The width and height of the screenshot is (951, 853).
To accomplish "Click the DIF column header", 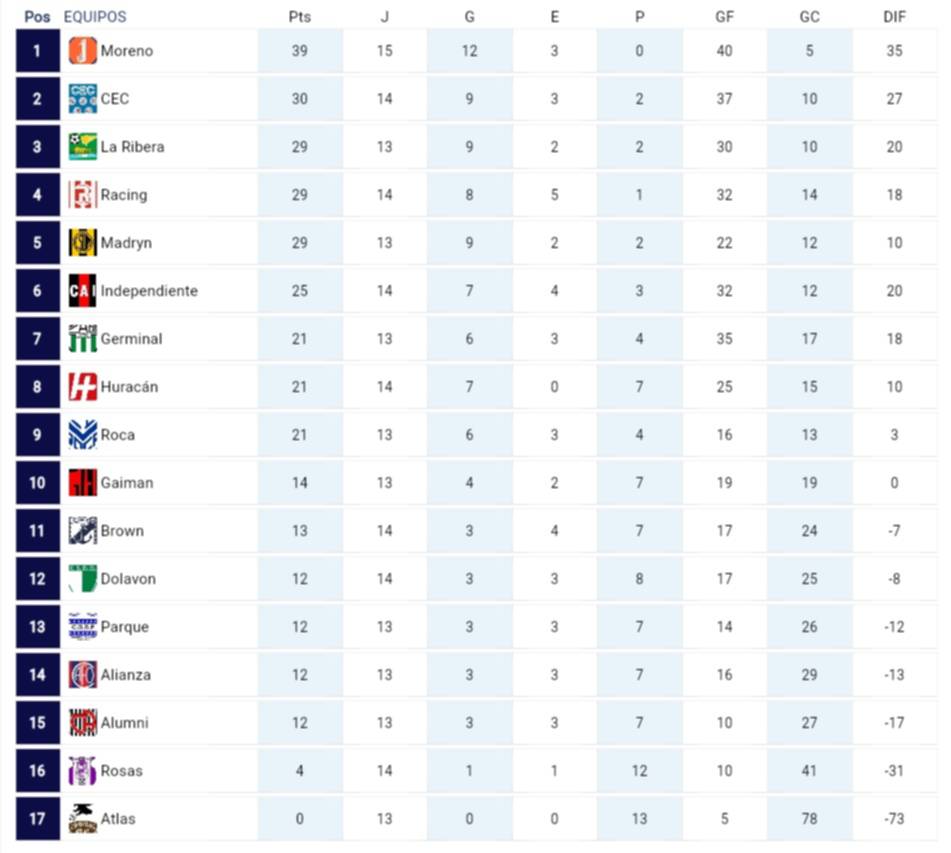I will click(x=894, y=17).
